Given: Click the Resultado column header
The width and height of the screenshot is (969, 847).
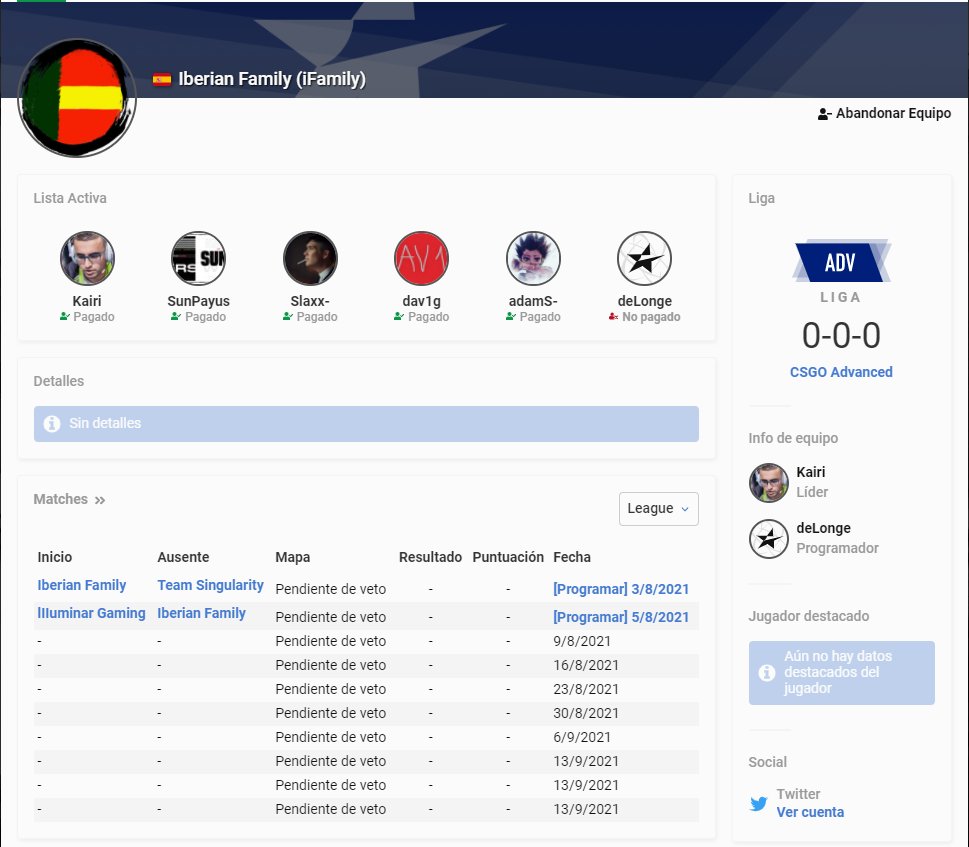Looking at the screenshot, I should [x=430, y=557].
